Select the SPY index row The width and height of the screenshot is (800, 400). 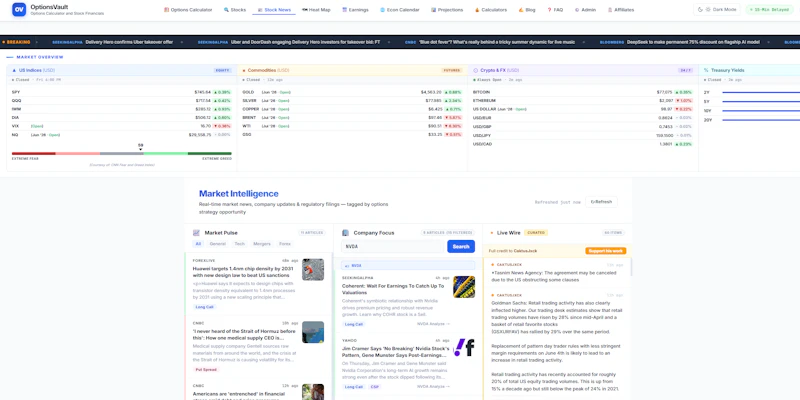[121, 92]
